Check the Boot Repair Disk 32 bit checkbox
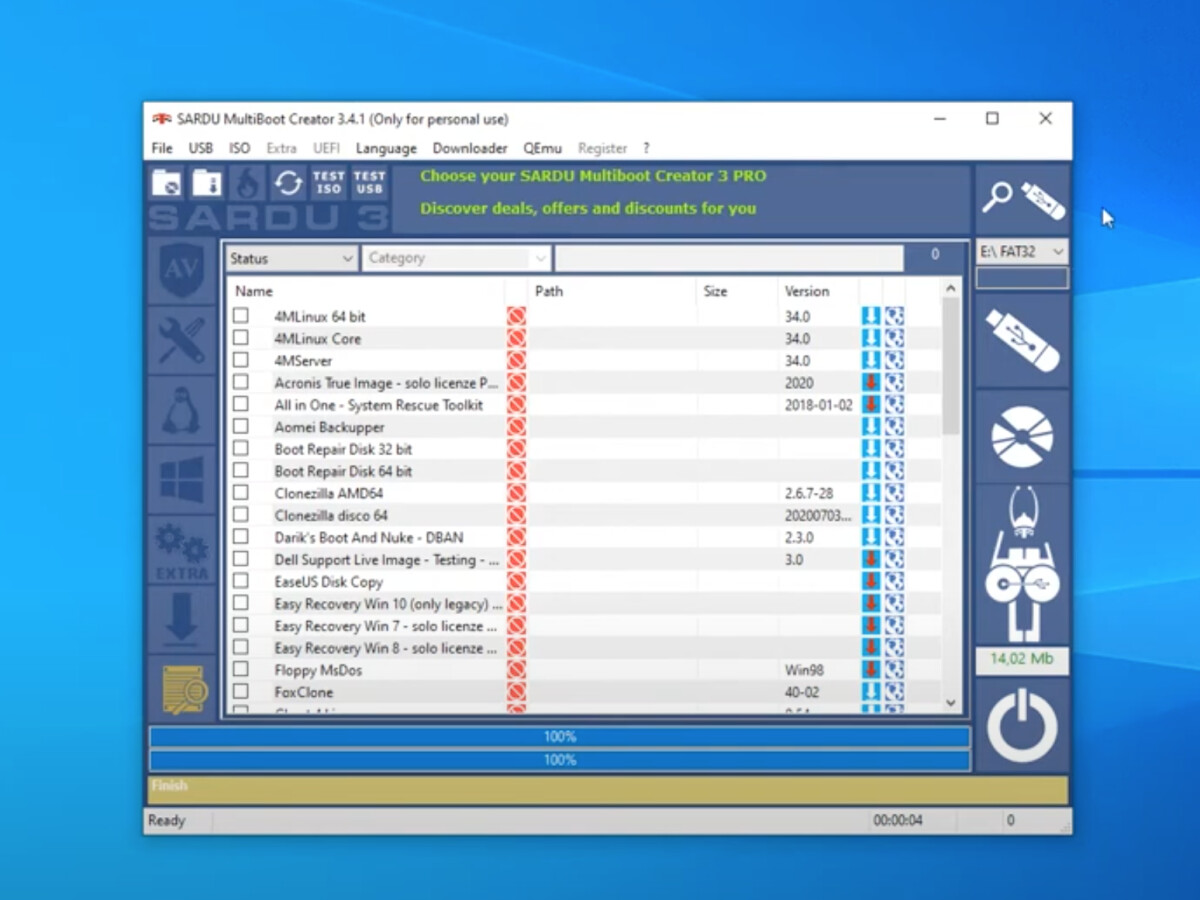1200x900 pixels. [x=241, y=449]
